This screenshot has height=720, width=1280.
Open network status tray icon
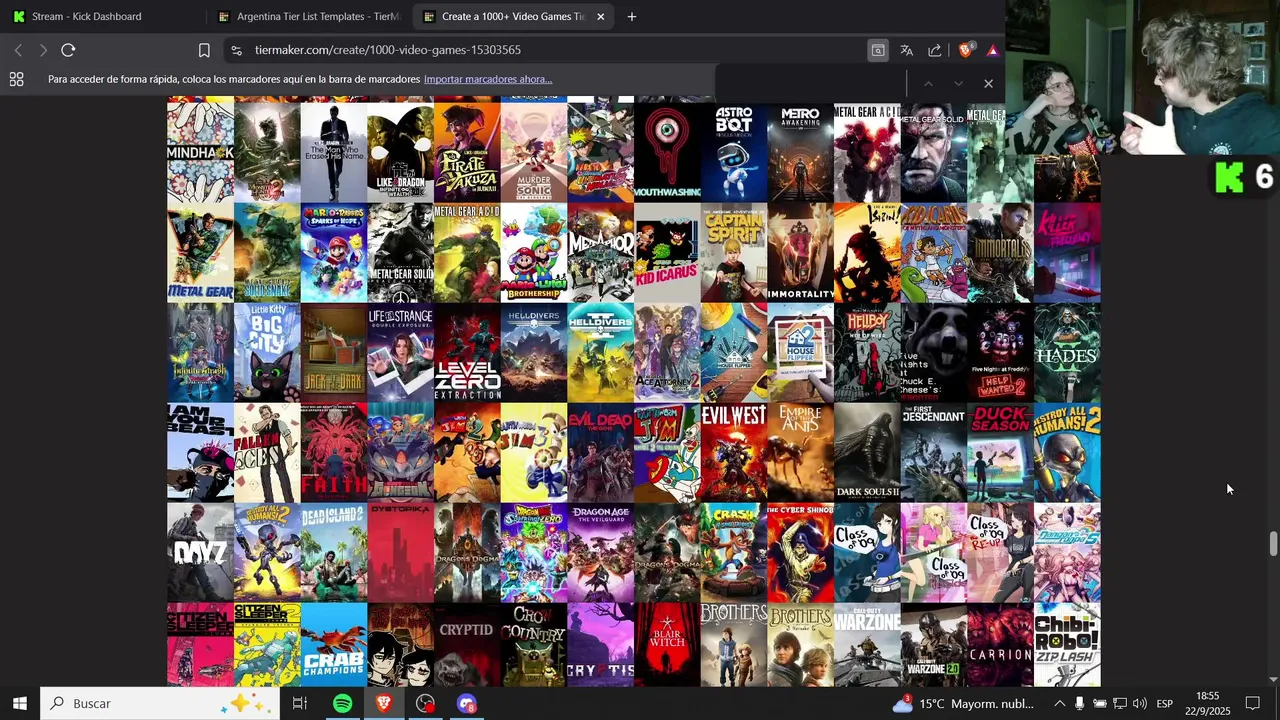pyautogui.click(x=1119, y=704)
